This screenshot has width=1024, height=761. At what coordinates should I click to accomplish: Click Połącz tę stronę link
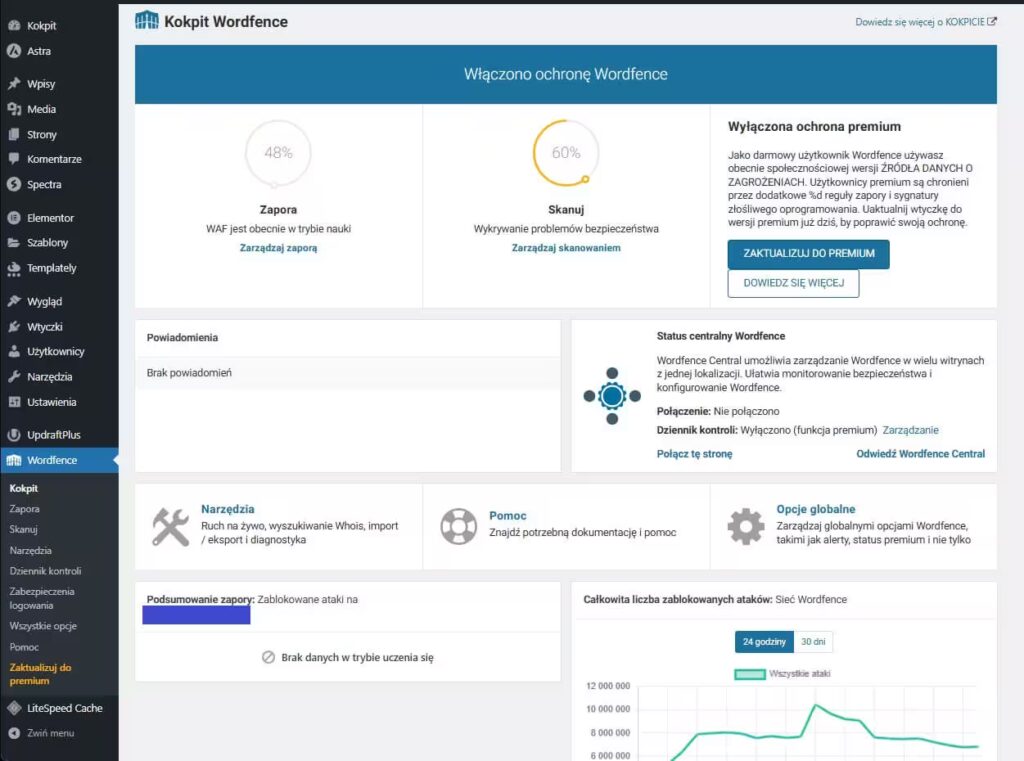tap(694, 454)
